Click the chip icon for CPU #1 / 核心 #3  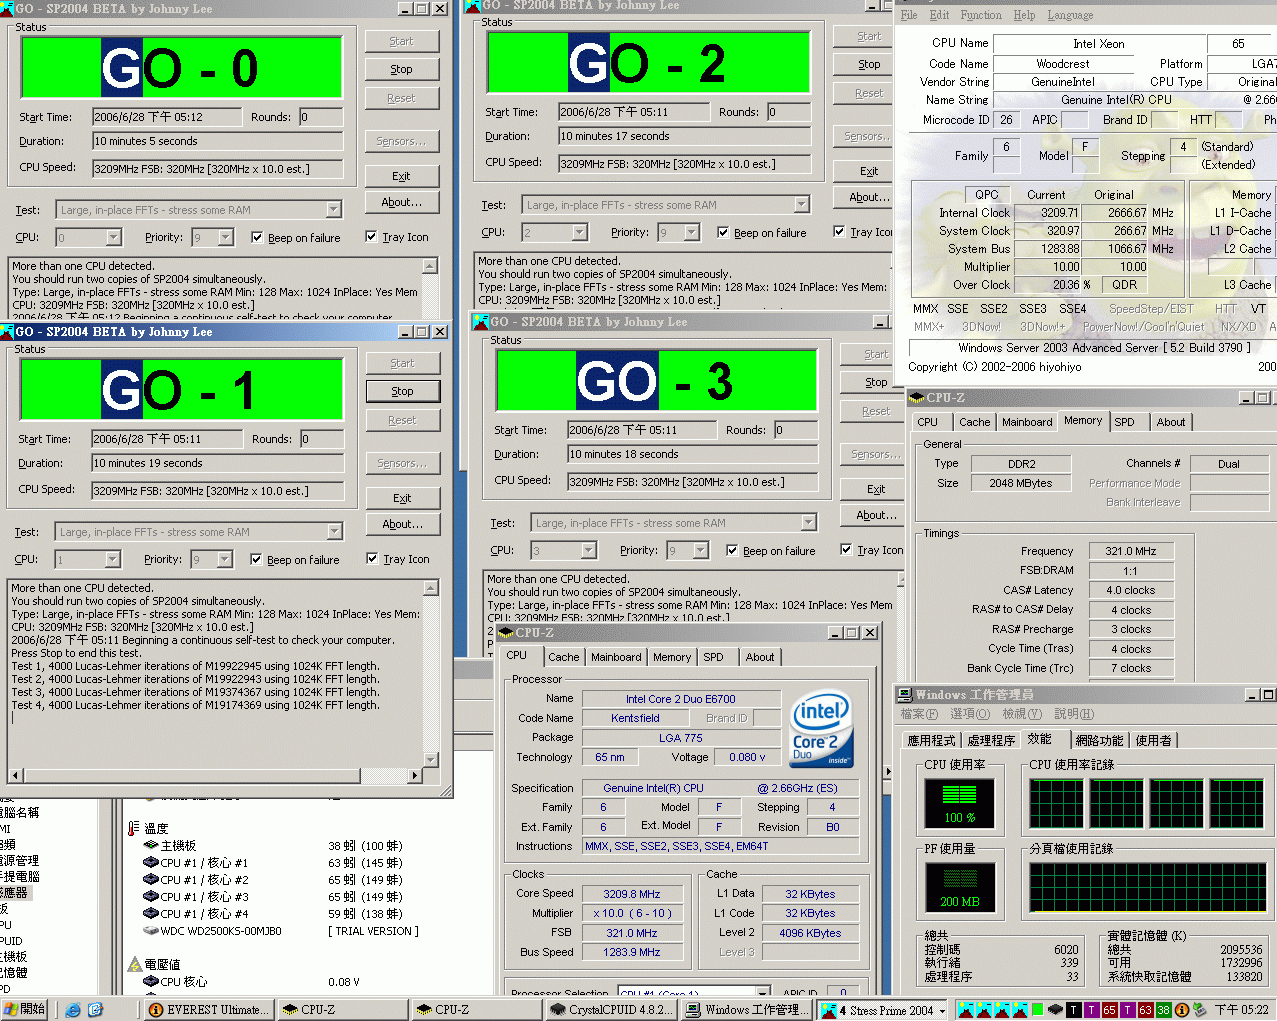tap(151, 896)
